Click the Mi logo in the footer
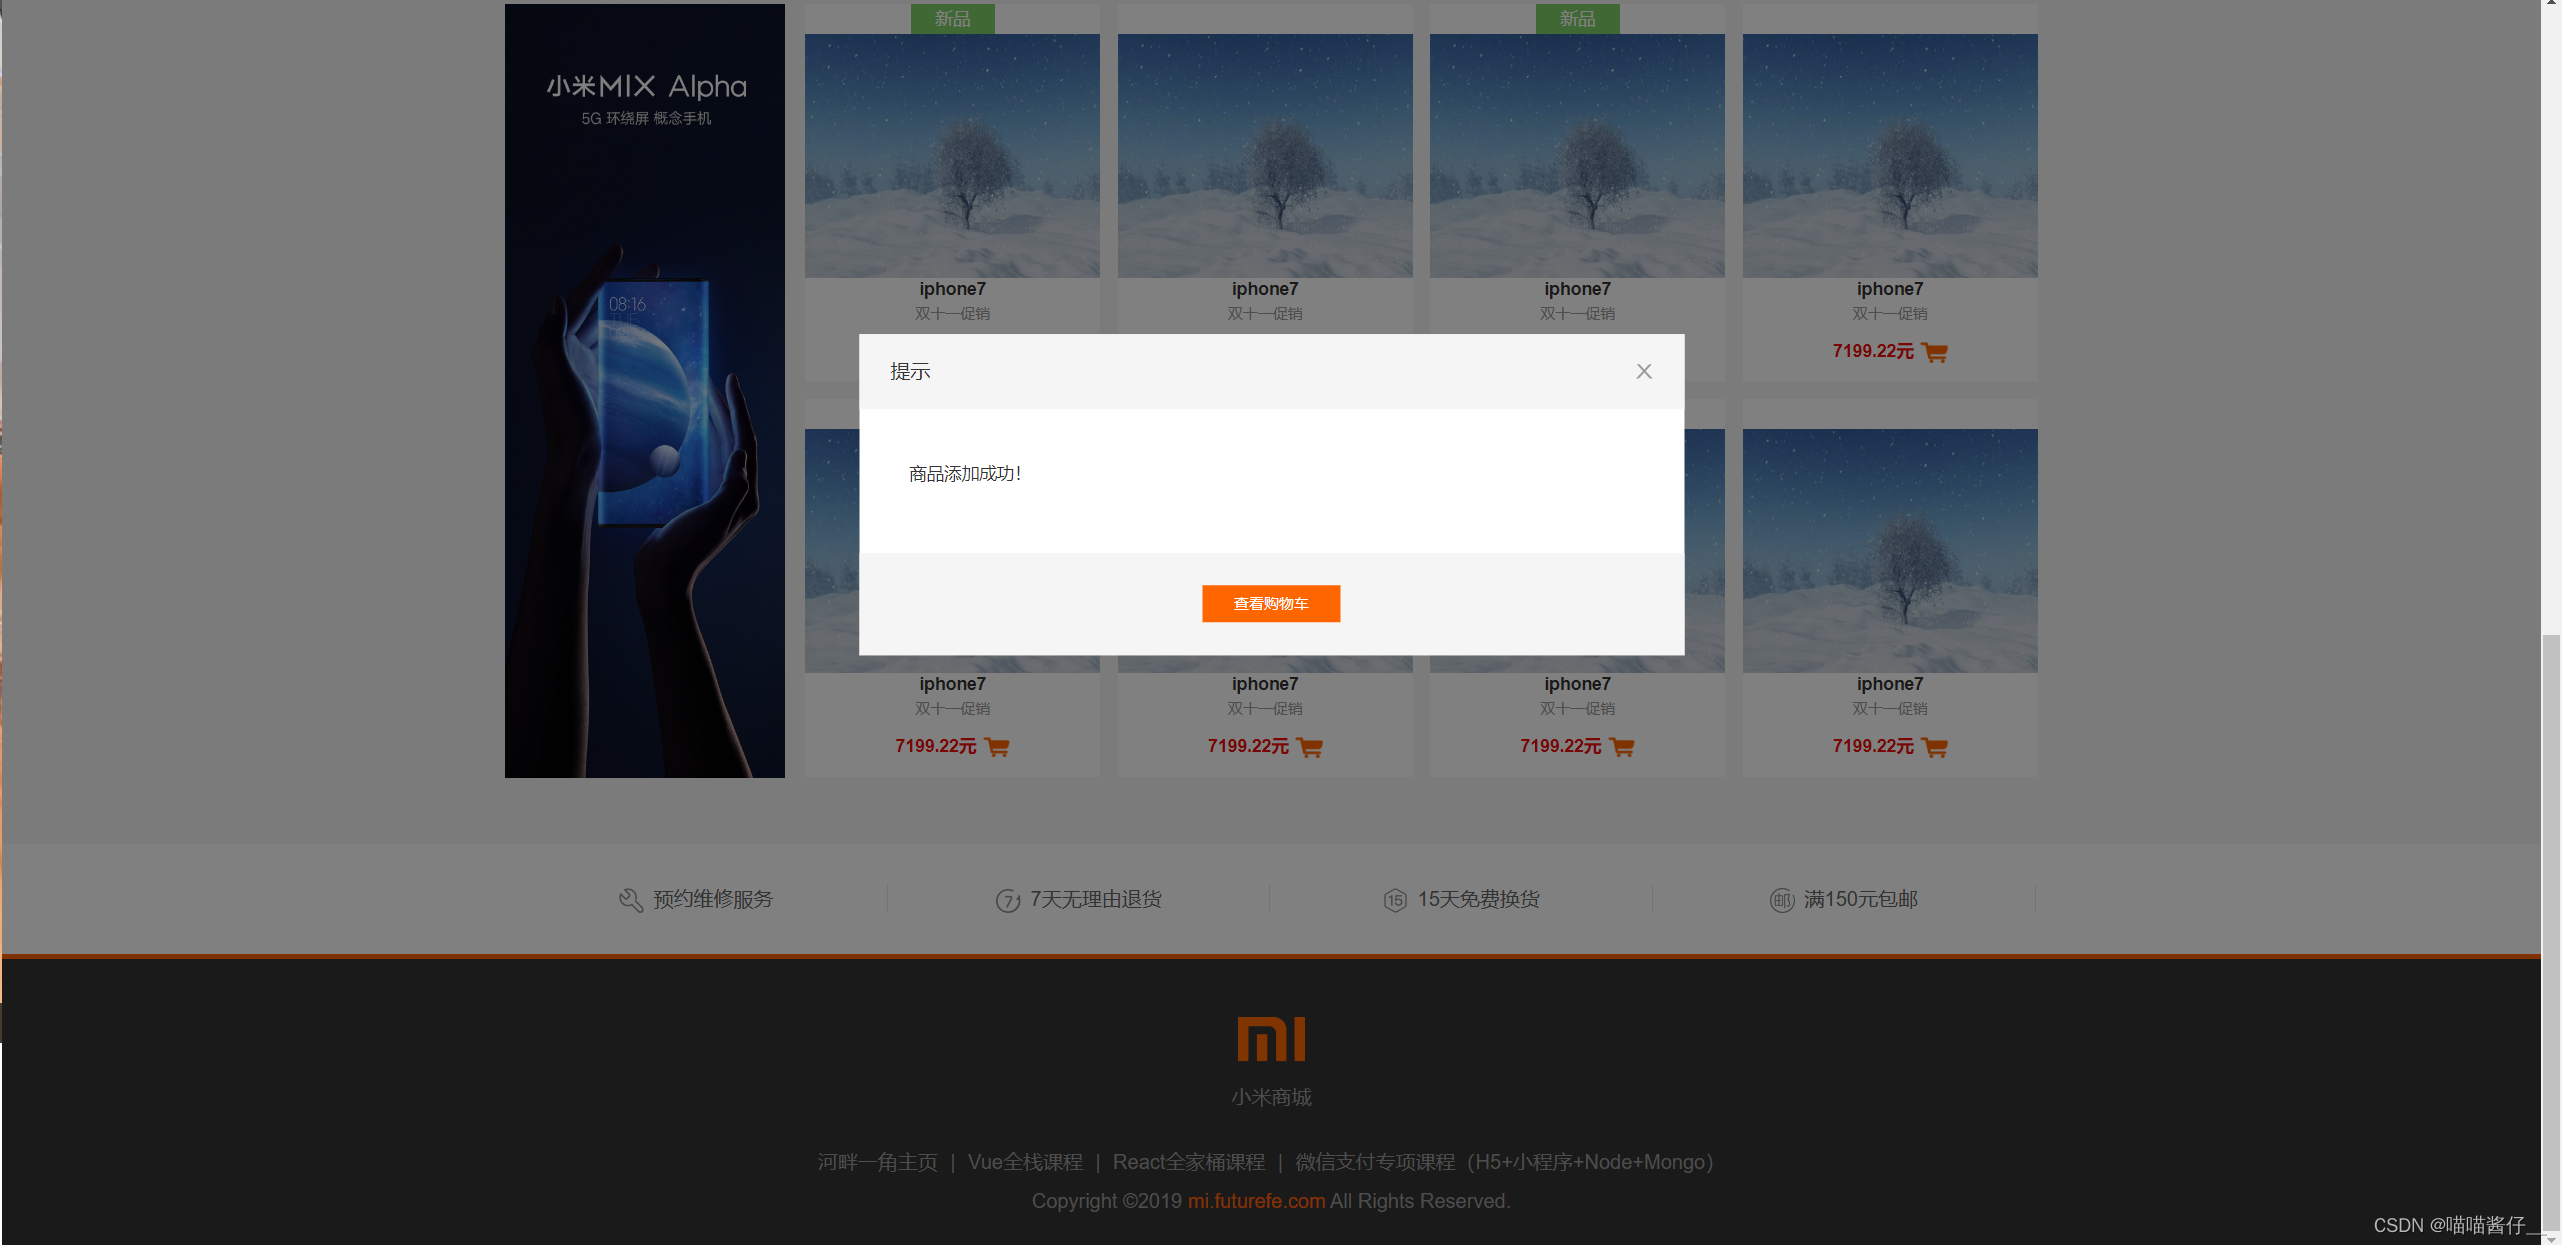The height and width of the screenshot is (1245, 2562). click(x=1270, y=1039)
